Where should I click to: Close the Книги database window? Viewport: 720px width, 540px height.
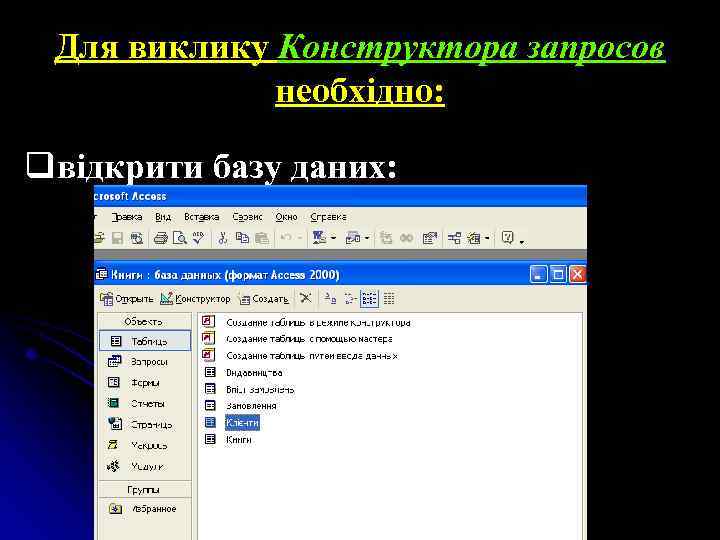(x=578, y=275)
